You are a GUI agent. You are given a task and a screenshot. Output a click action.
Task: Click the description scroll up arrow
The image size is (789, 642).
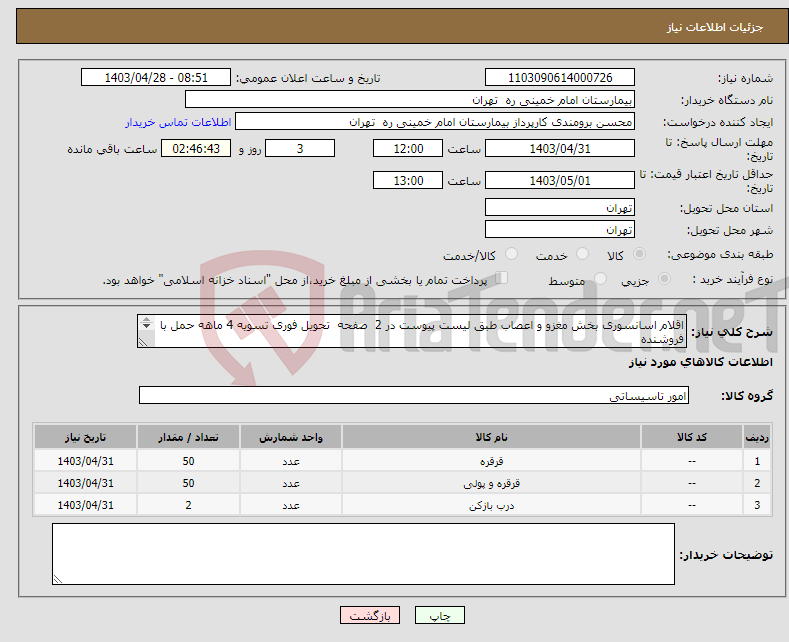pos(146,319)
